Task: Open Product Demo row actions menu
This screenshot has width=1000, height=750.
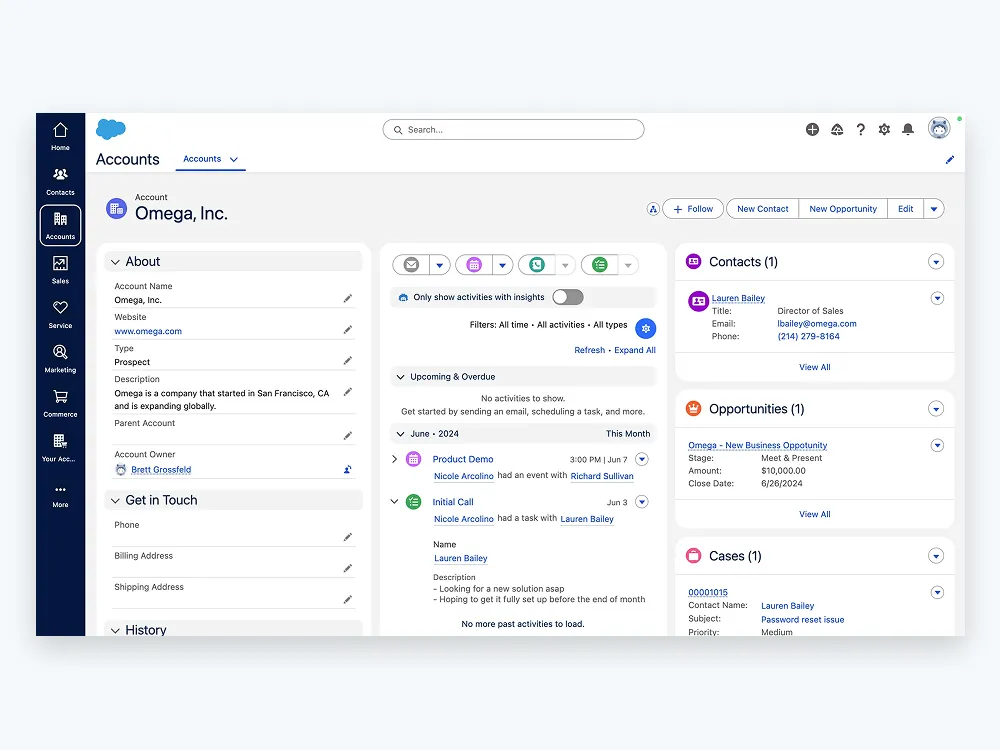Action: 642,459
